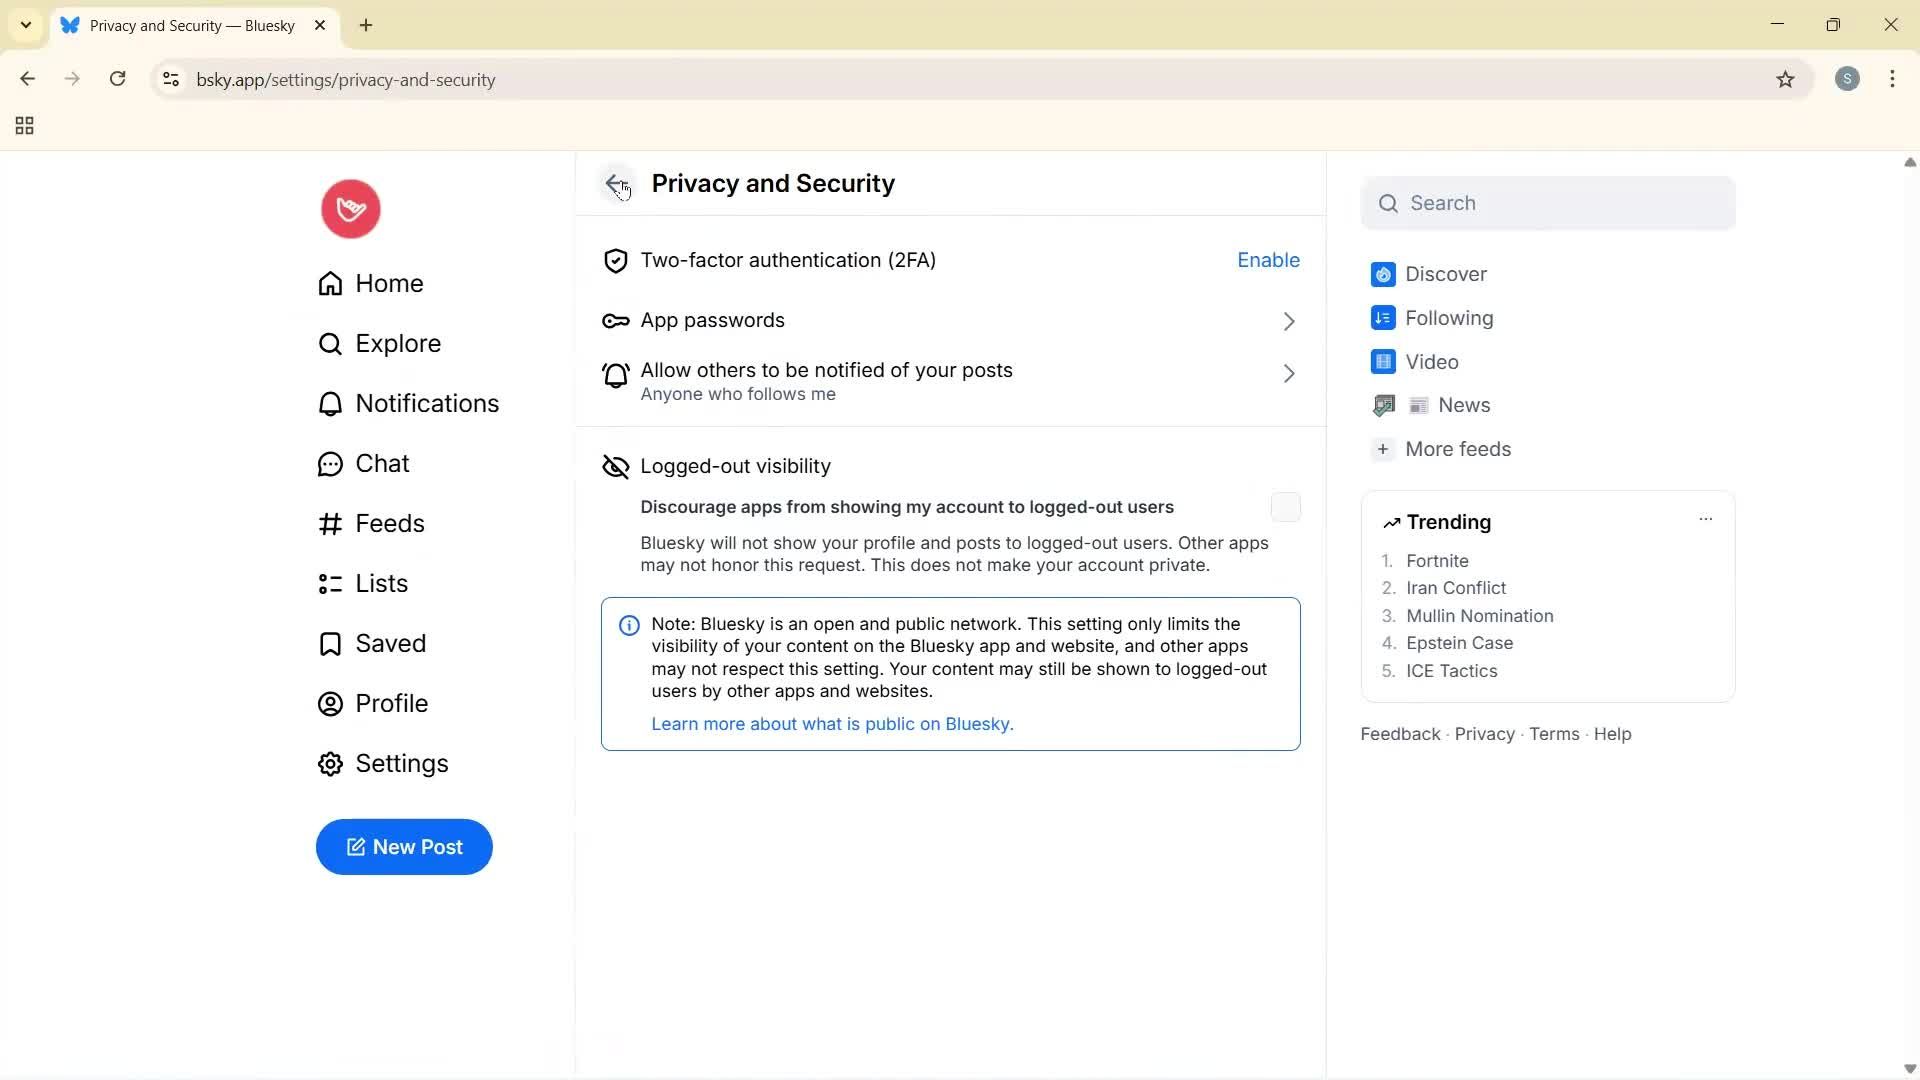The width and height of the screenshot is (1920, 1080).
Task: Go back using the arrow in Privacy header
Action: tap(615, 183)
